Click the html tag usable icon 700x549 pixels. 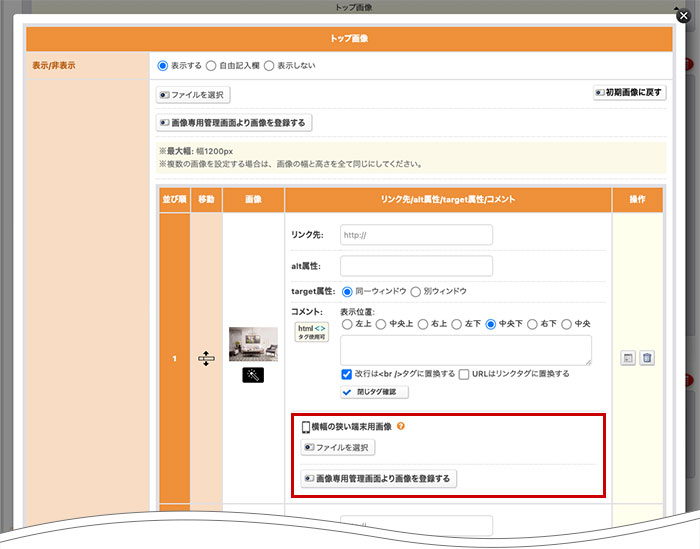coord(310,332)
